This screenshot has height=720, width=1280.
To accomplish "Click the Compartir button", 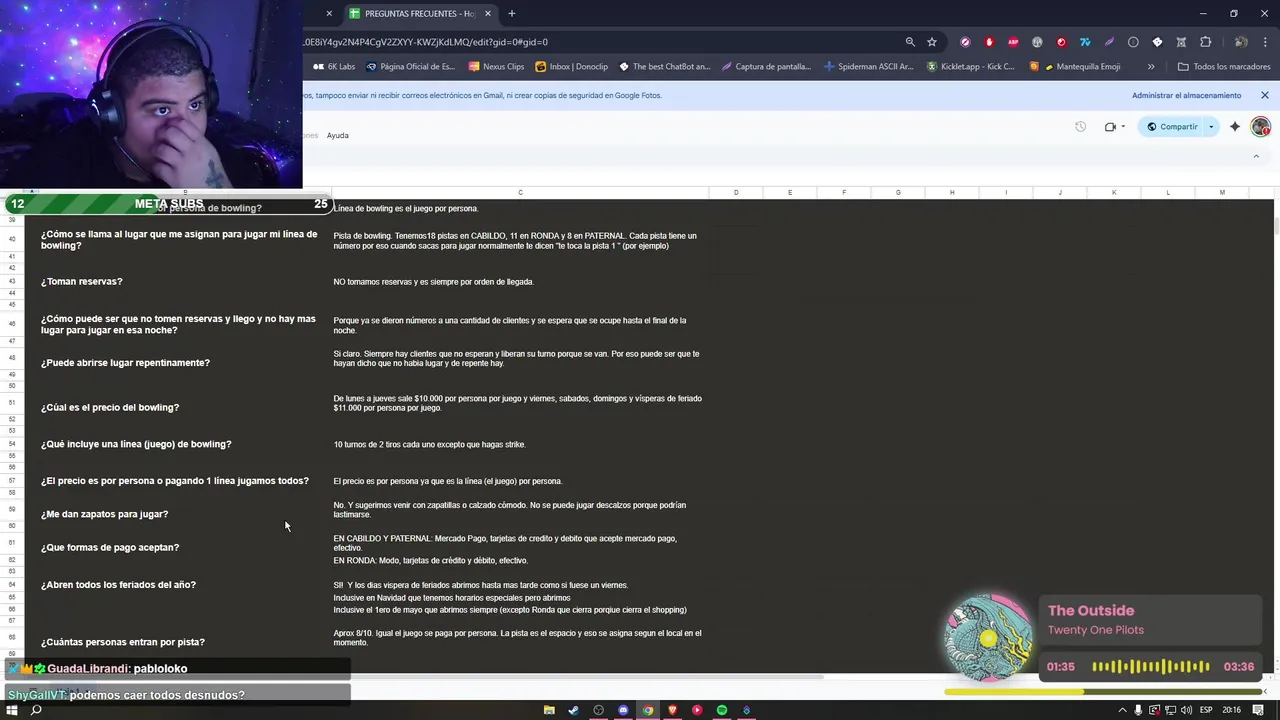I will (1172, 127).
